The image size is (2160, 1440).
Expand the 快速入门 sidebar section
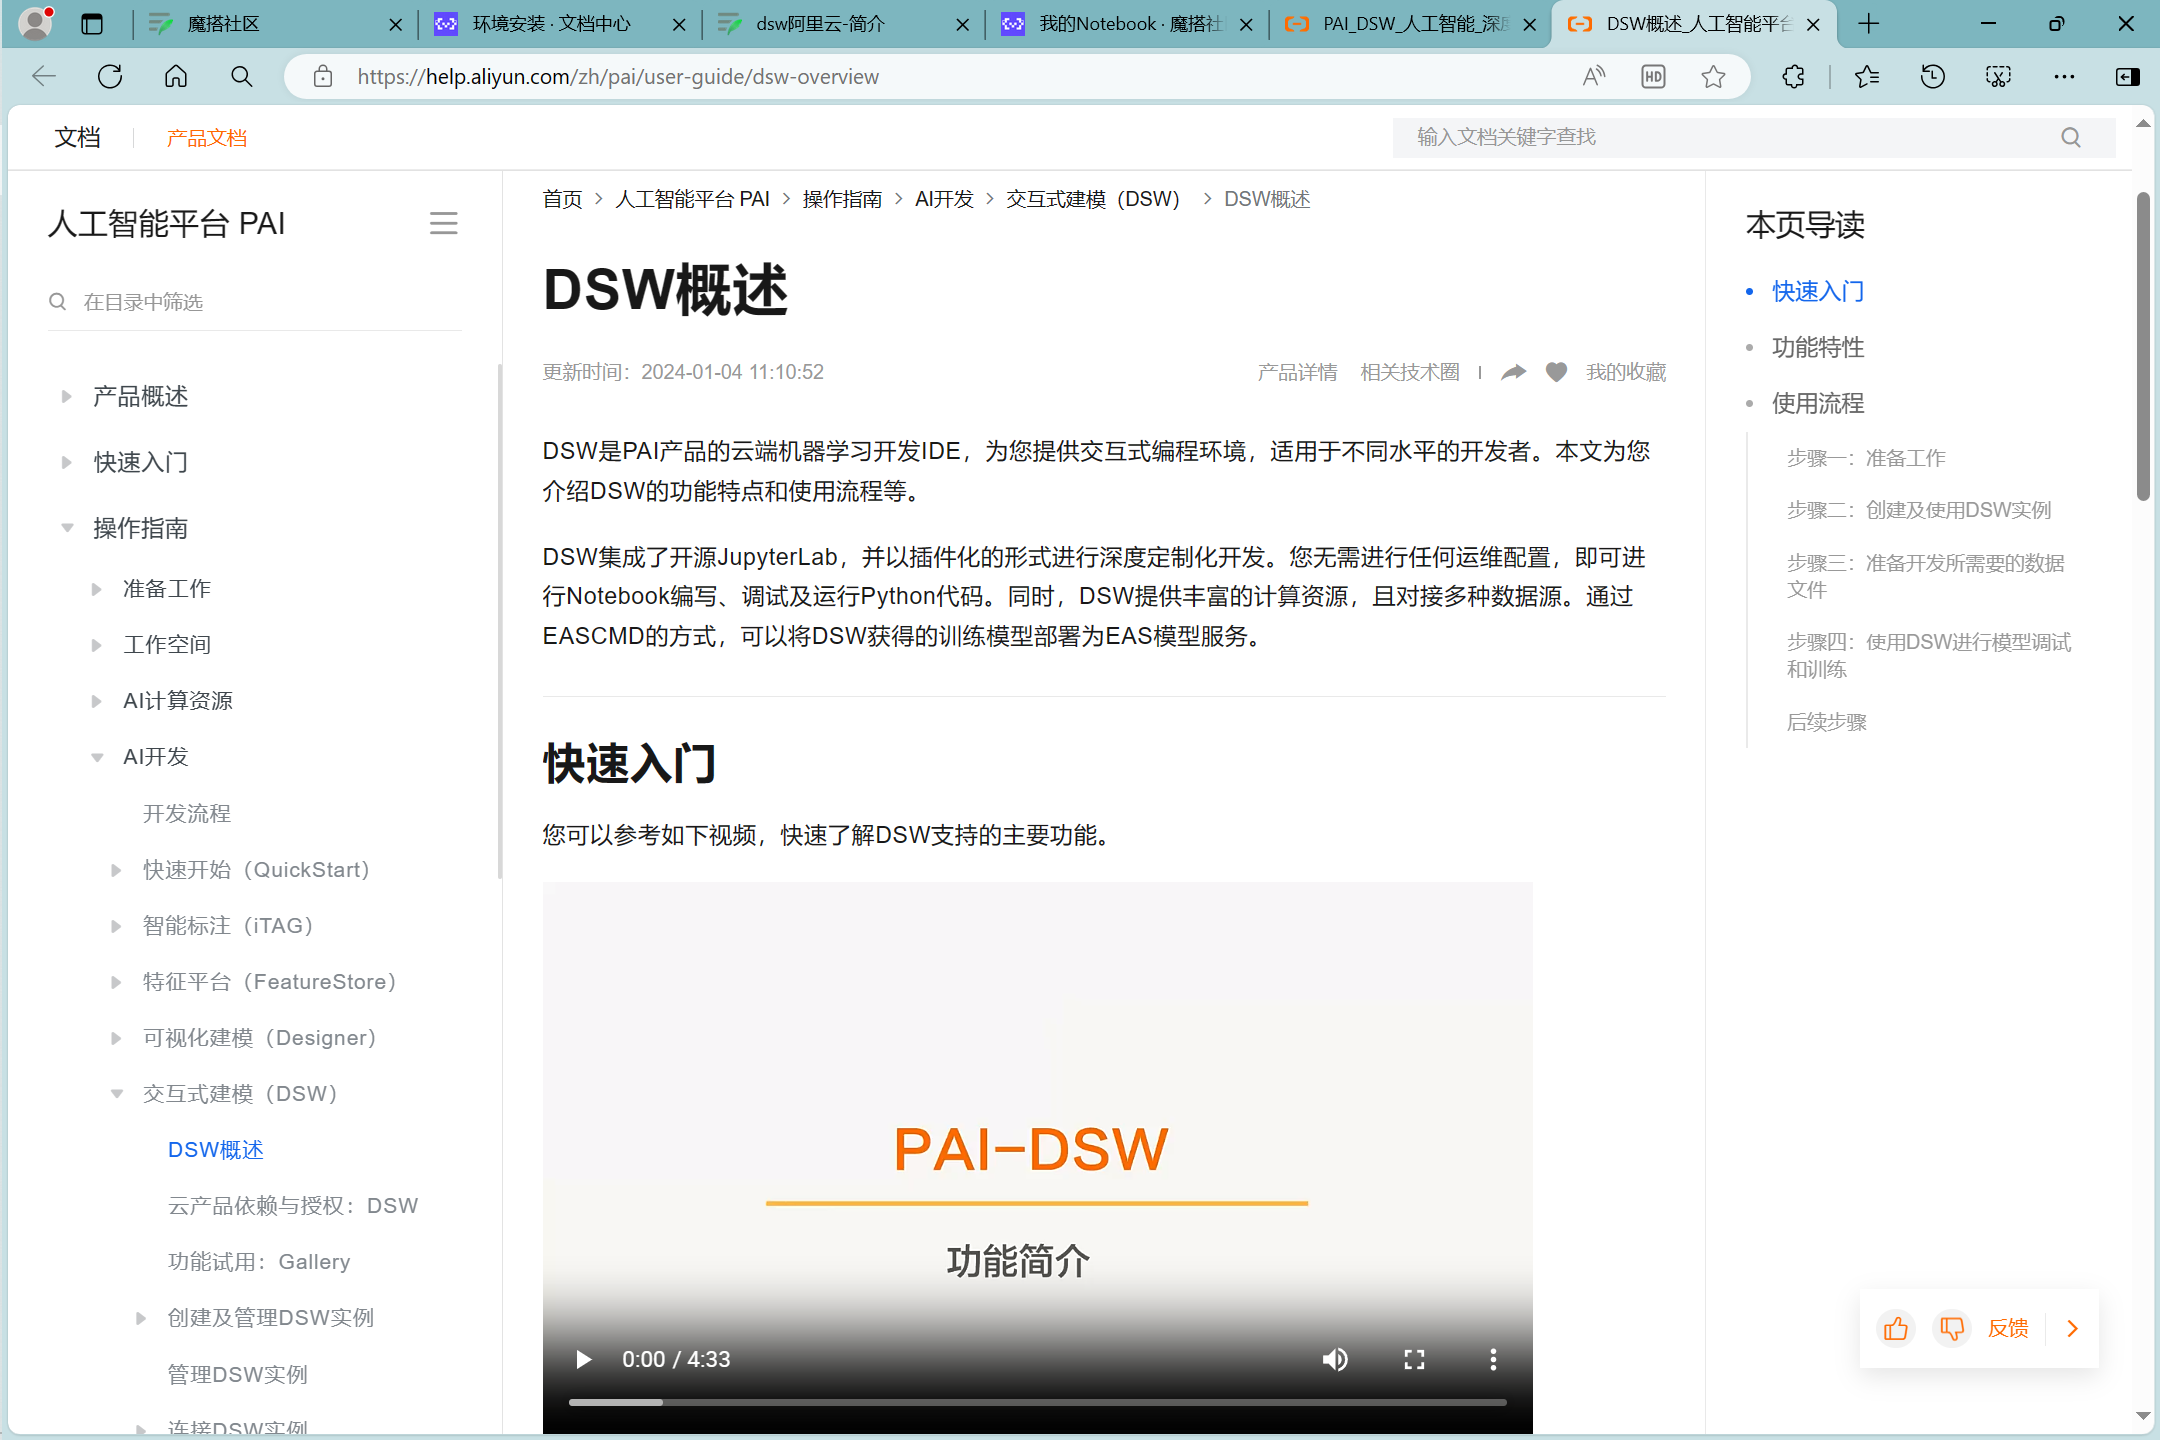pos(66,462)
